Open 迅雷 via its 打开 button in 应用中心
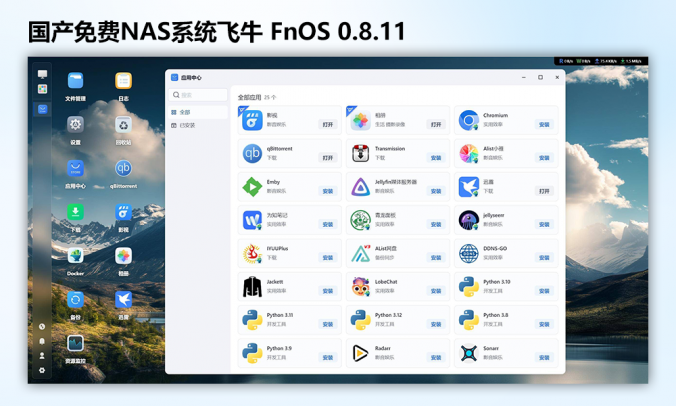Image resolution: width=676 pixels, height=406 pixels. (544, 191)
